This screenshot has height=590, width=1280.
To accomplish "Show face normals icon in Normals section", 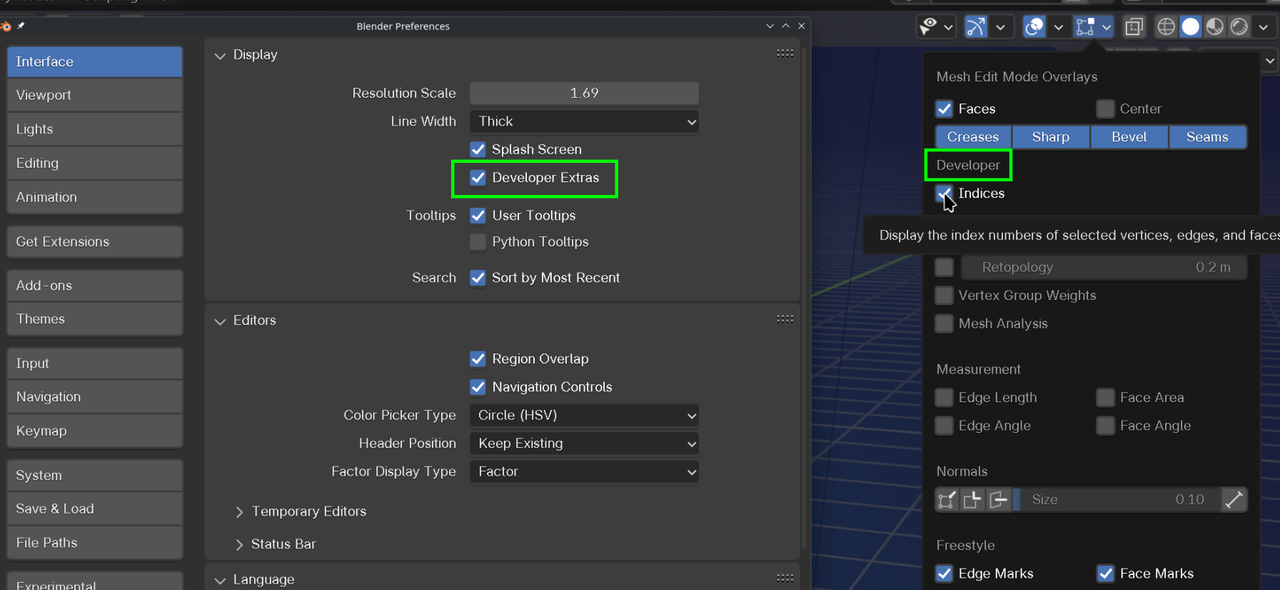I will pyautogui.click(x=998, y=499).
